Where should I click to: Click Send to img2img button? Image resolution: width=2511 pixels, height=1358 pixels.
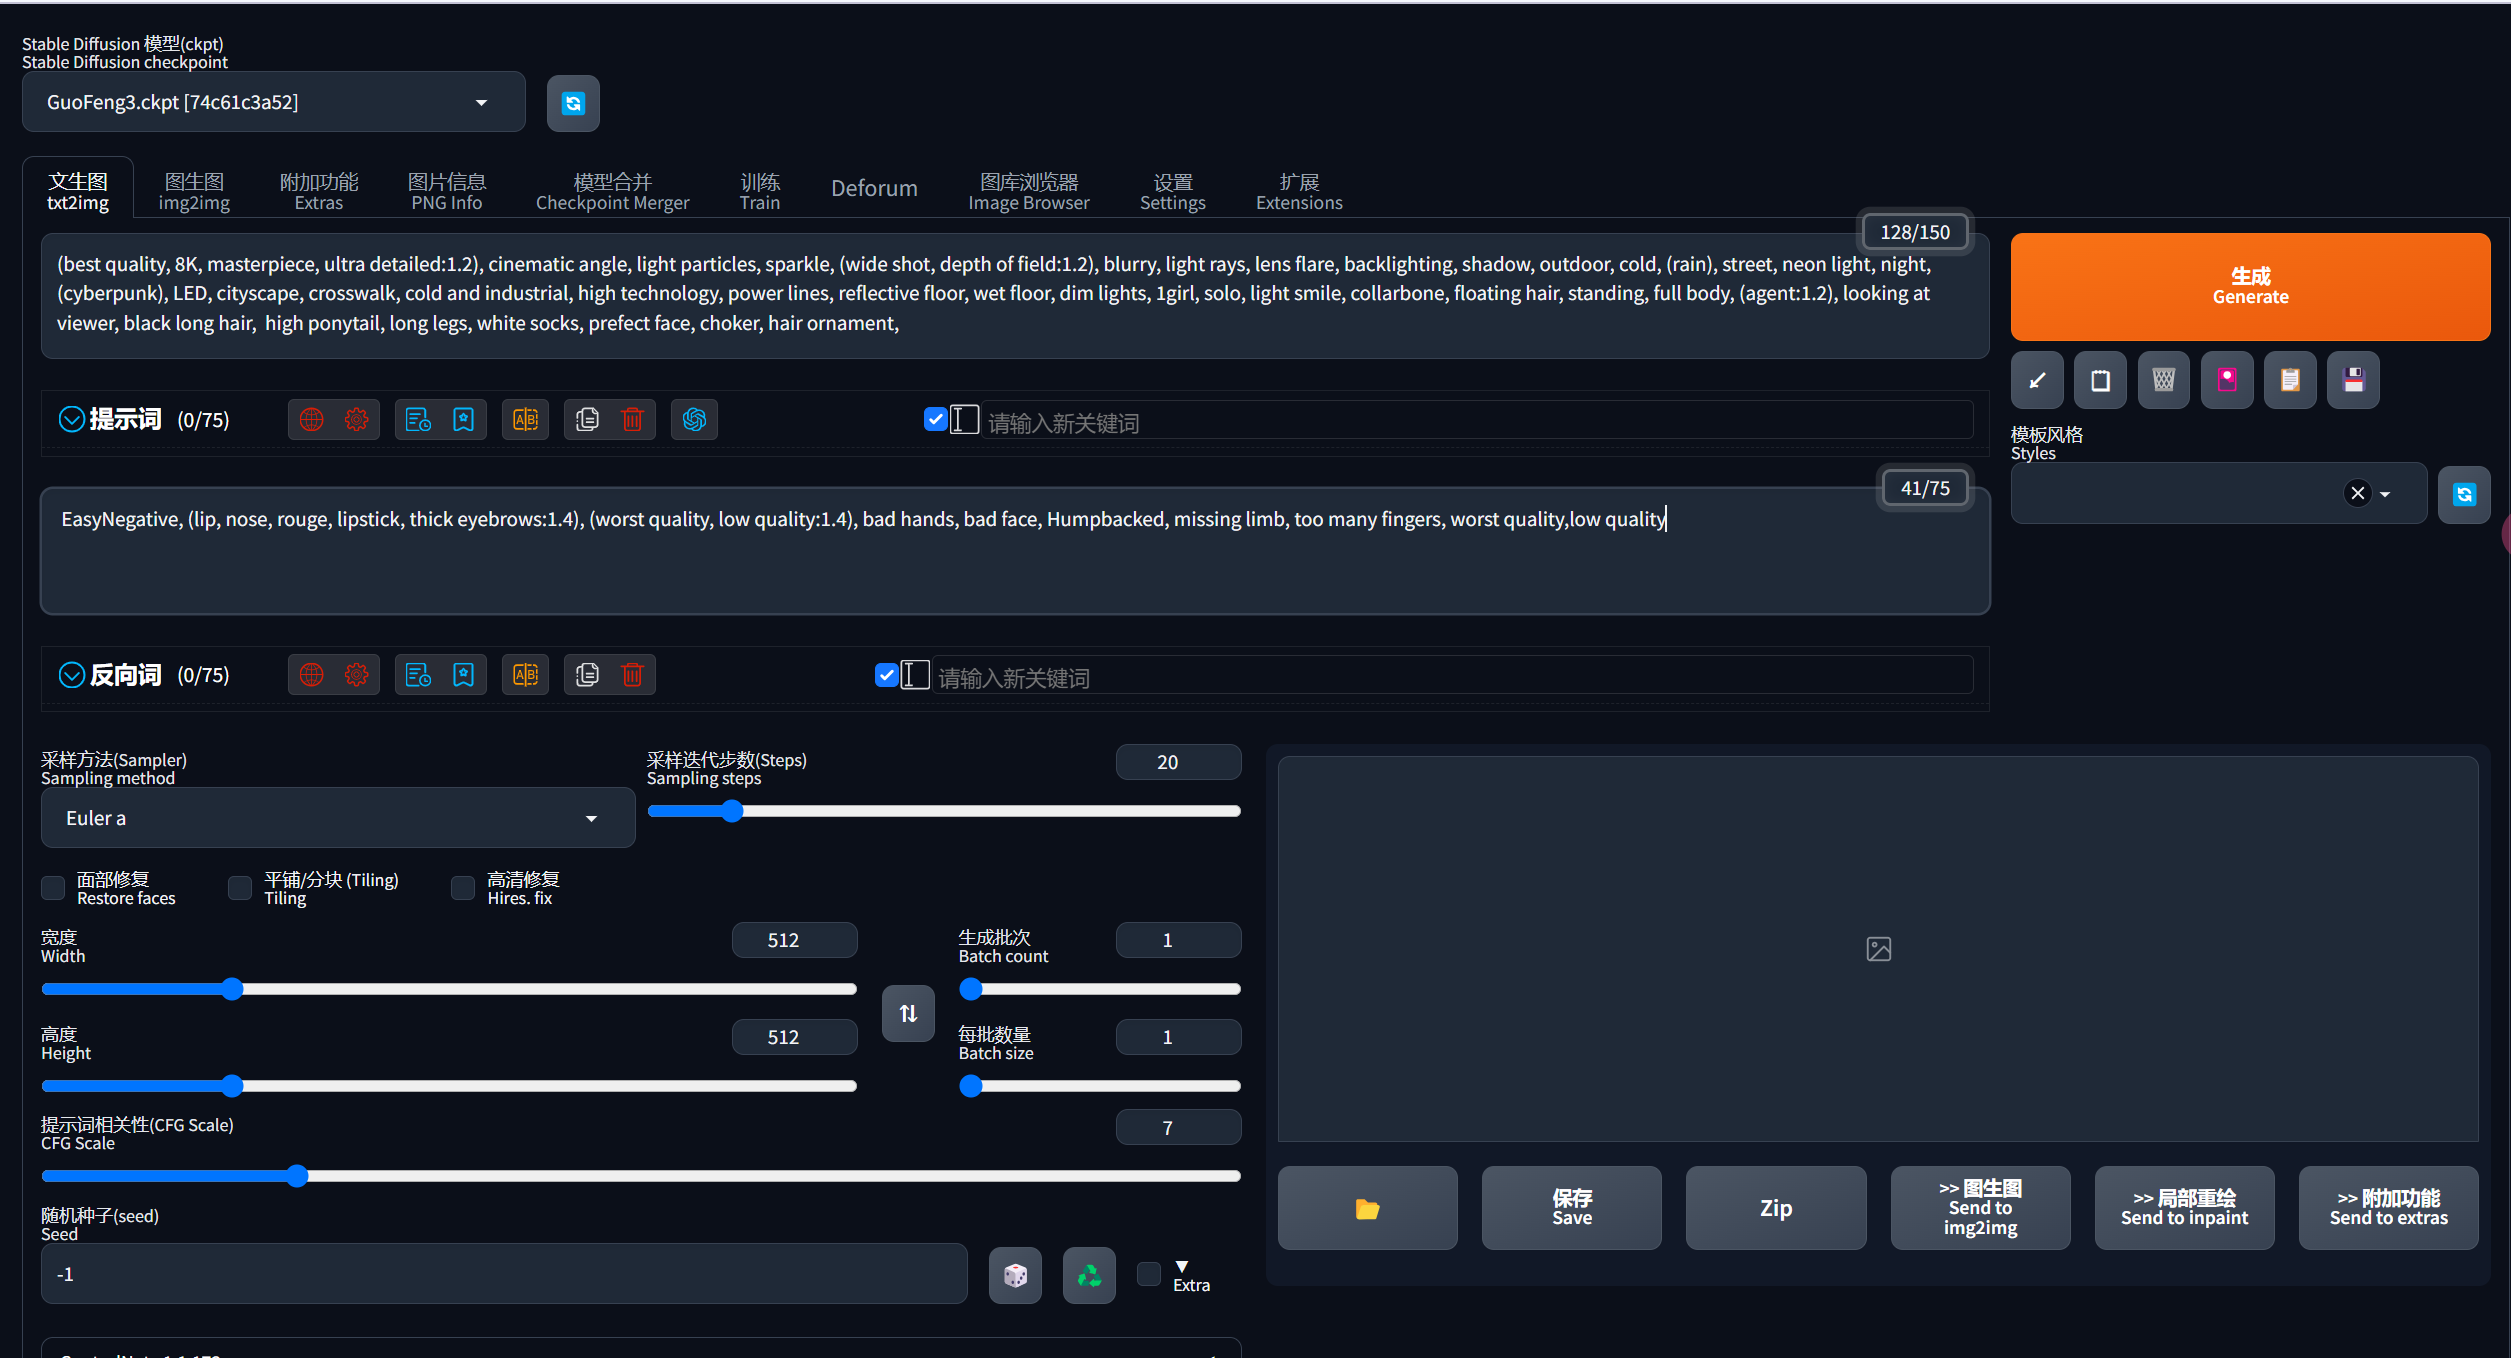[x=1980, y=1208]
